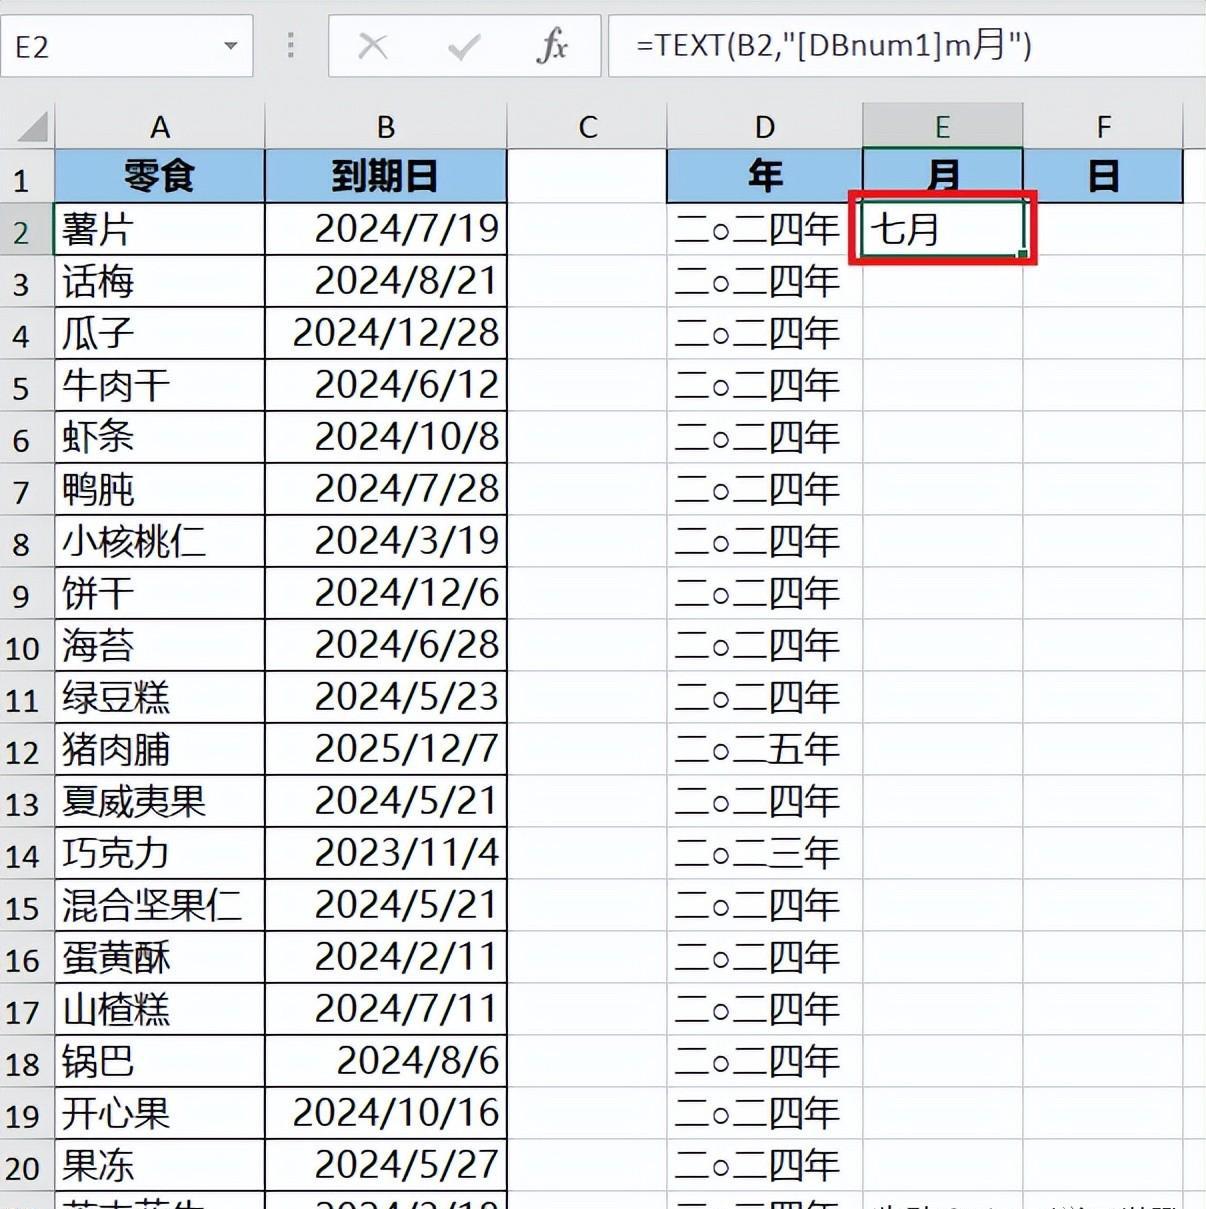Click header cell 年
The width and height of the screenshot is (1206, 1209).
(x=765, y=177)
